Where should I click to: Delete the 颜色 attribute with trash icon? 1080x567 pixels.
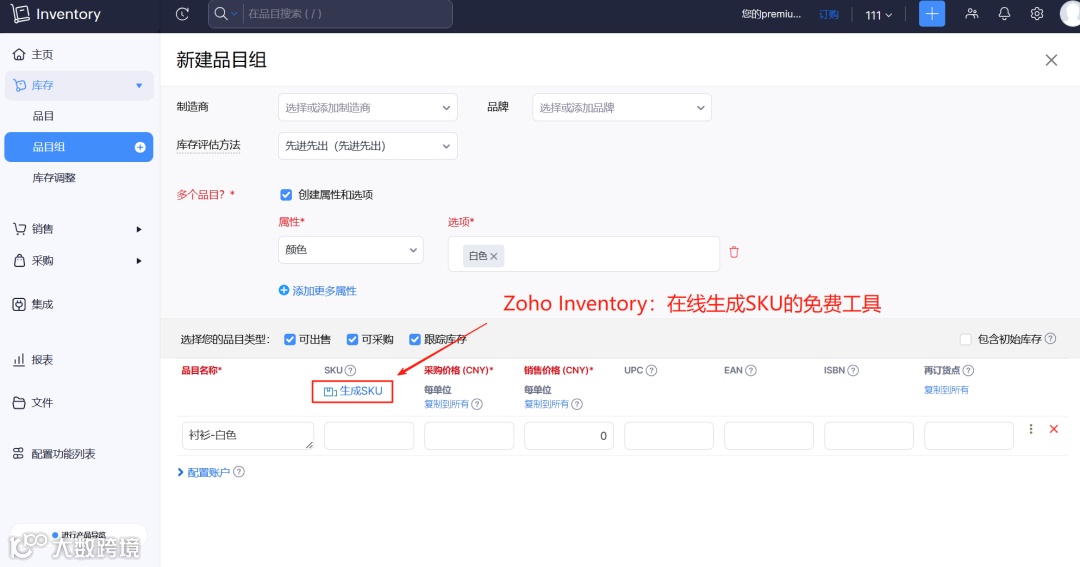coord(734,252)
